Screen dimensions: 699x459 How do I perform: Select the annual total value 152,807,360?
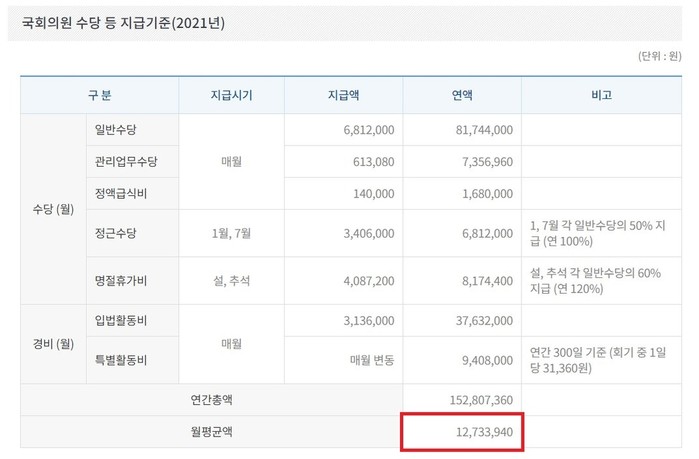(x=478, y=400)
